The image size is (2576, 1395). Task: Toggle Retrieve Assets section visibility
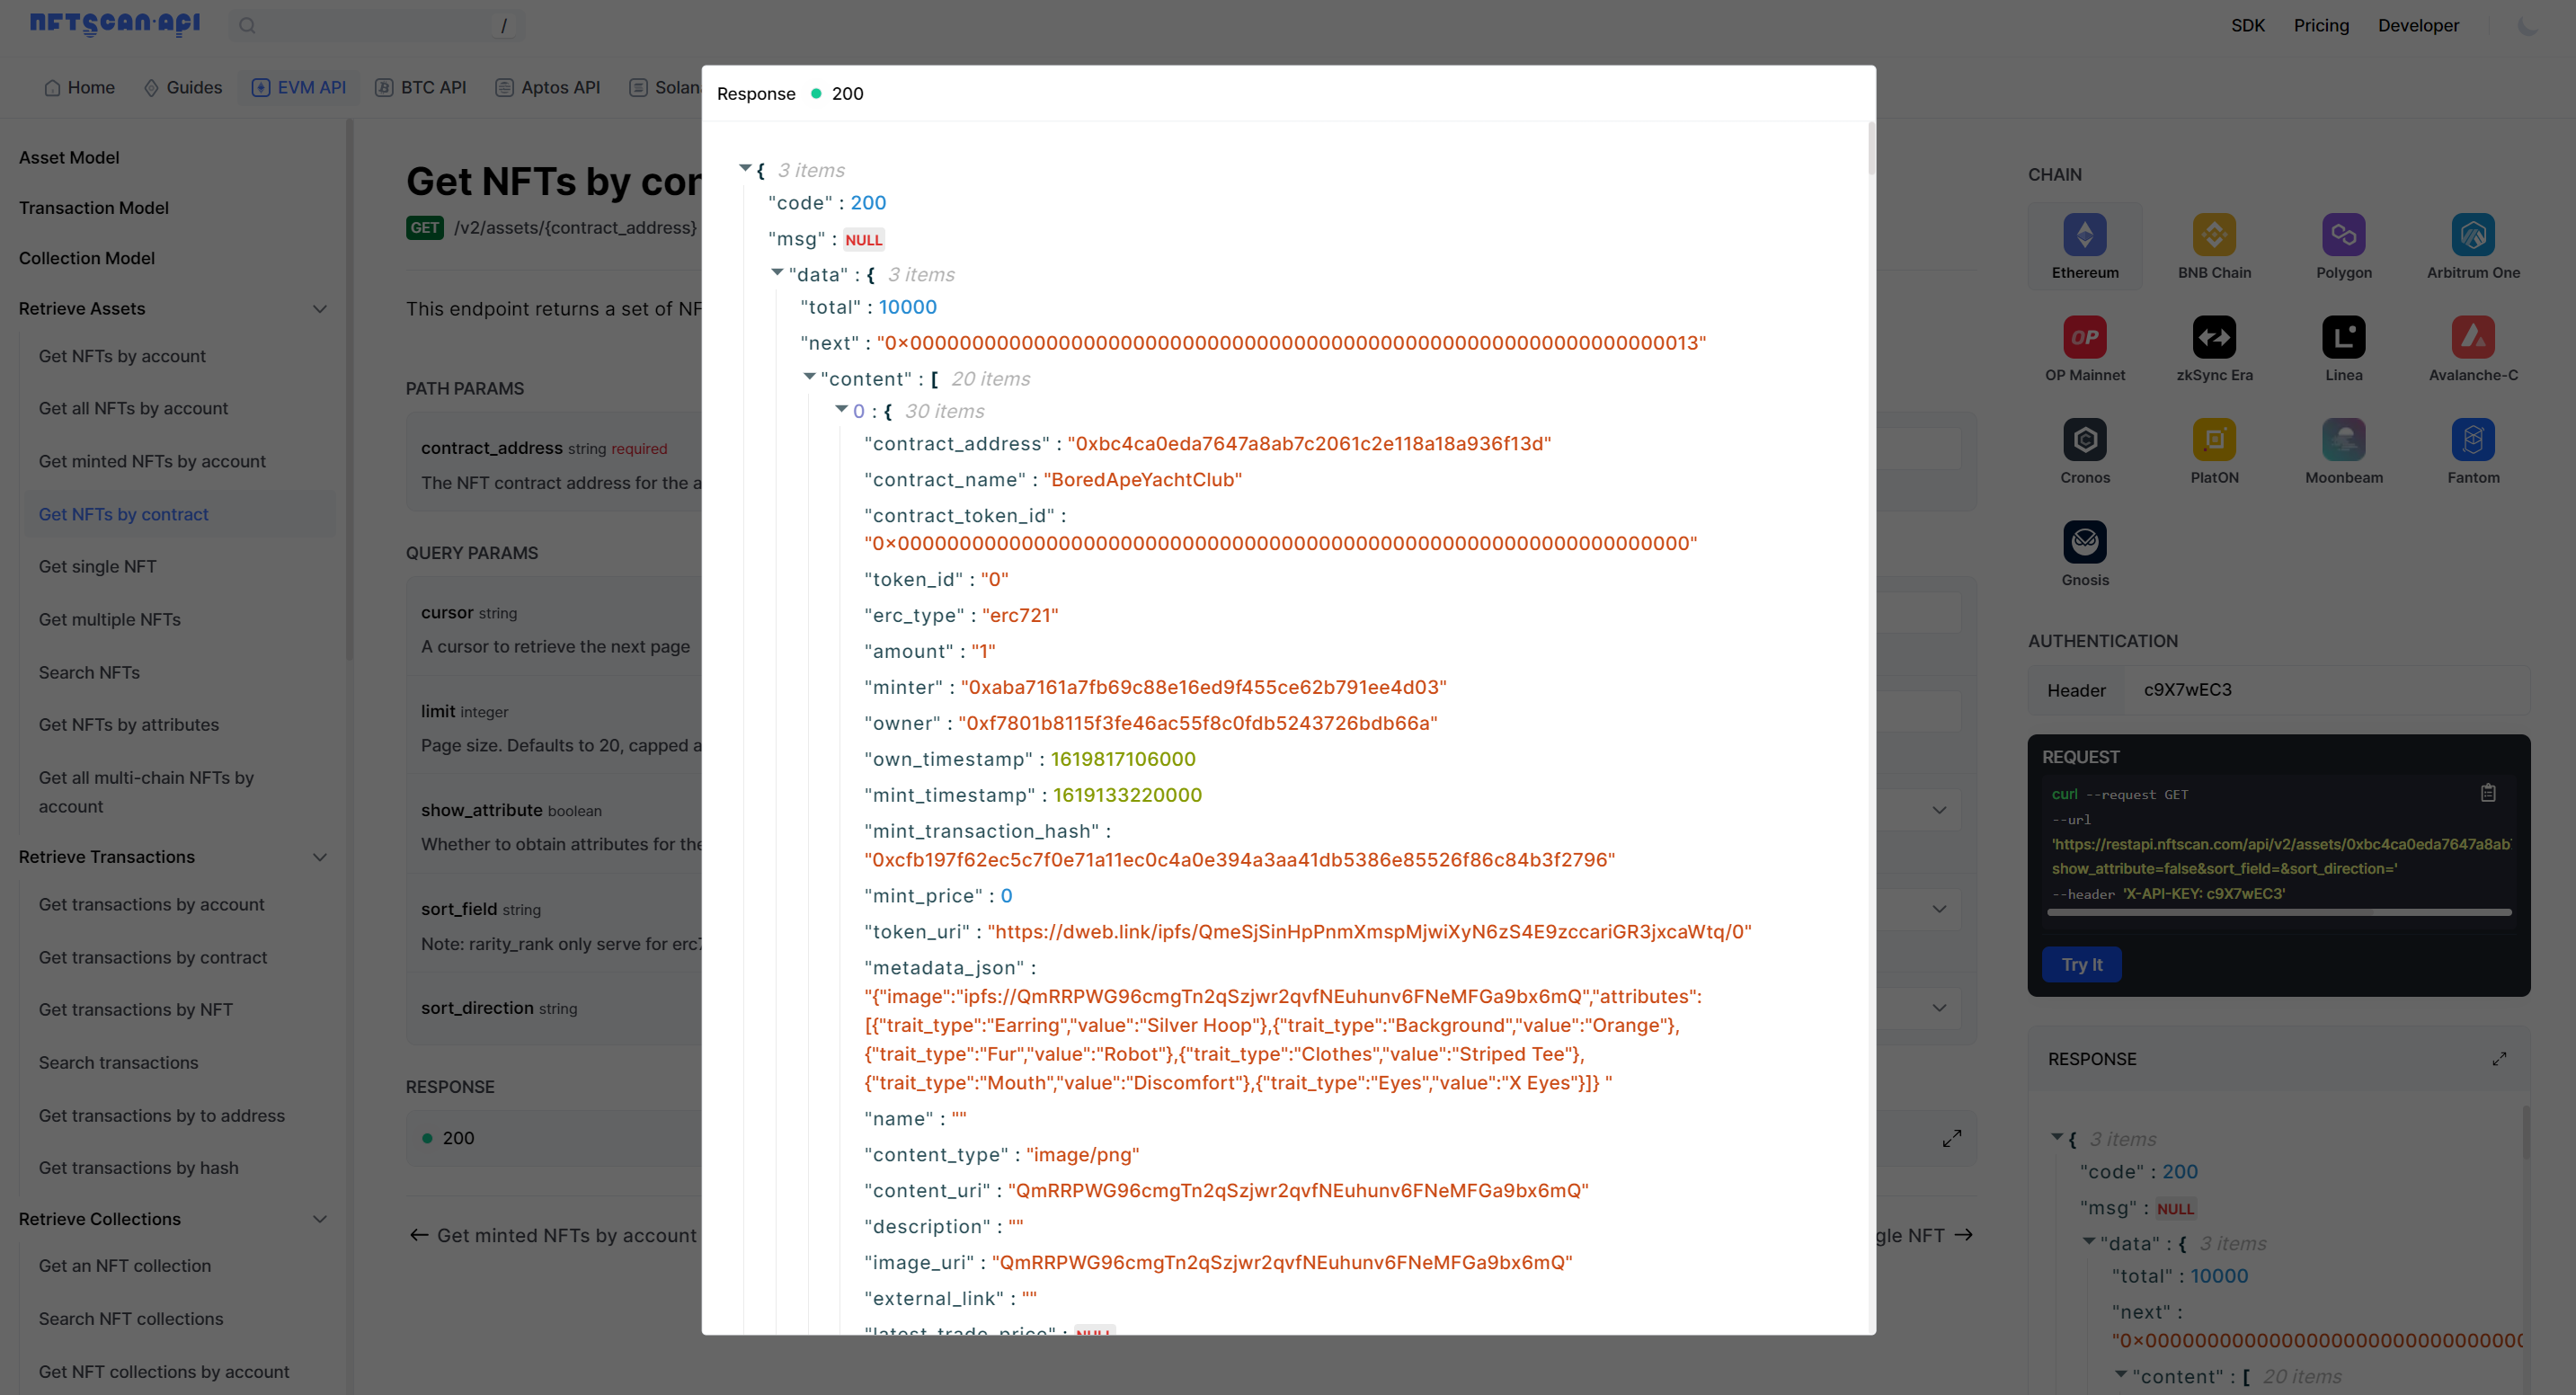click(316, 307)
